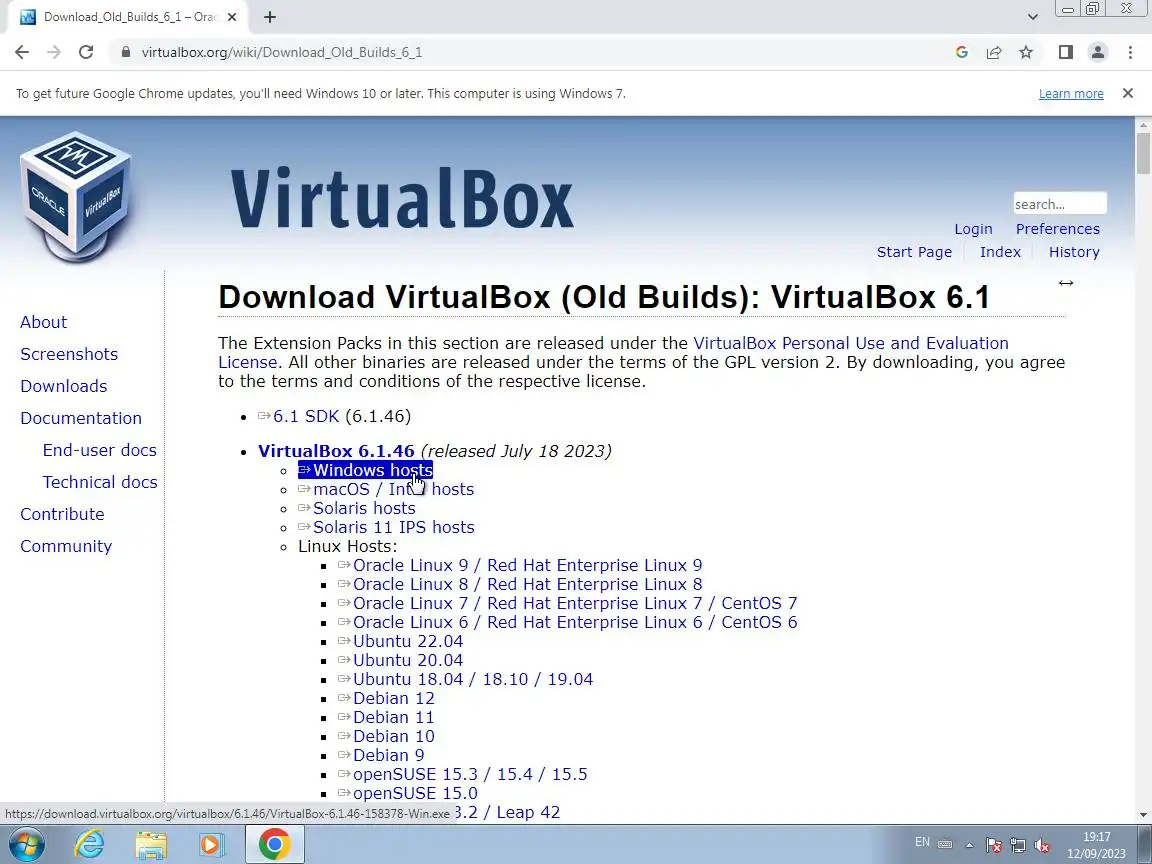
Task: Open Chrome three-dot menu
Action: 1130,52
